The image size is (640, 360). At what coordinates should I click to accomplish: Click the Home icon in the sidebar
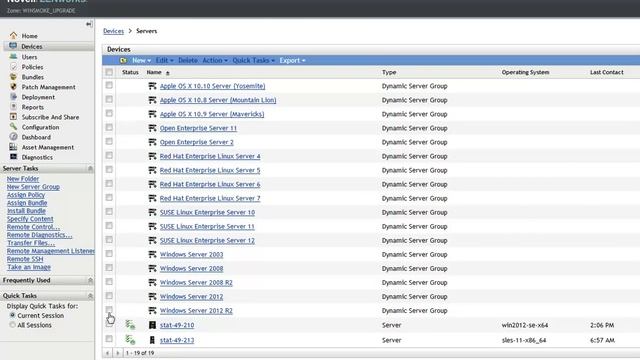(13, 36)
